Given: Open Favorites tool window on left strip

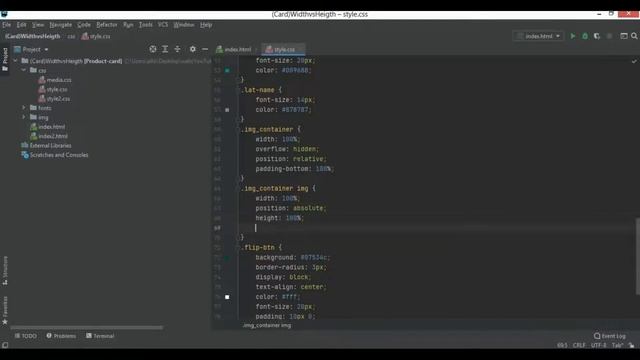Looking at the screenshot, I should click(x=5, y=310).
